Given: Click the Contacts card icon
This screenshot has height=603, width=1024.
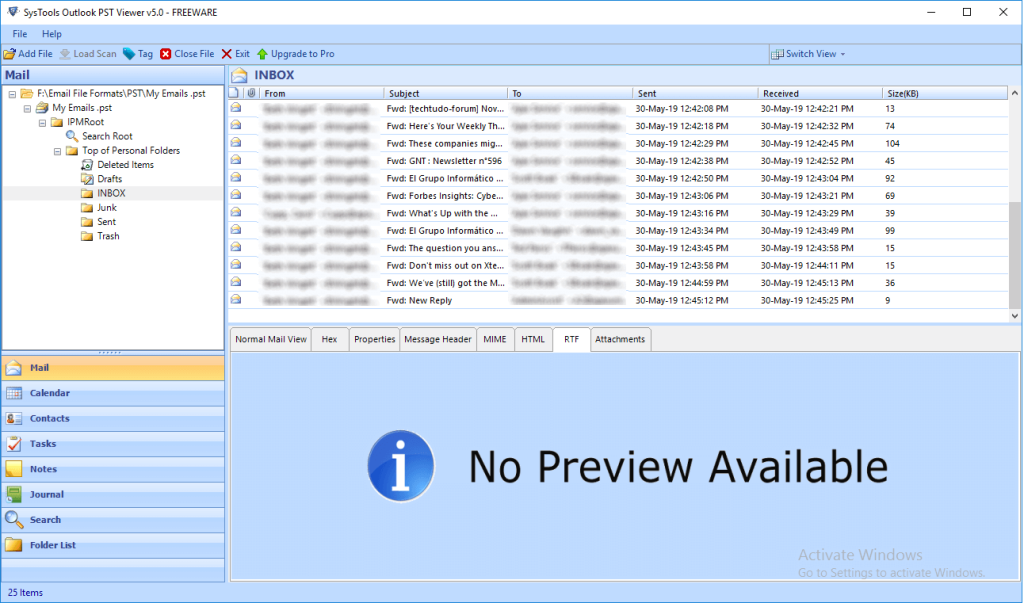Looking at the screenshot, I should tap(14, 419).
